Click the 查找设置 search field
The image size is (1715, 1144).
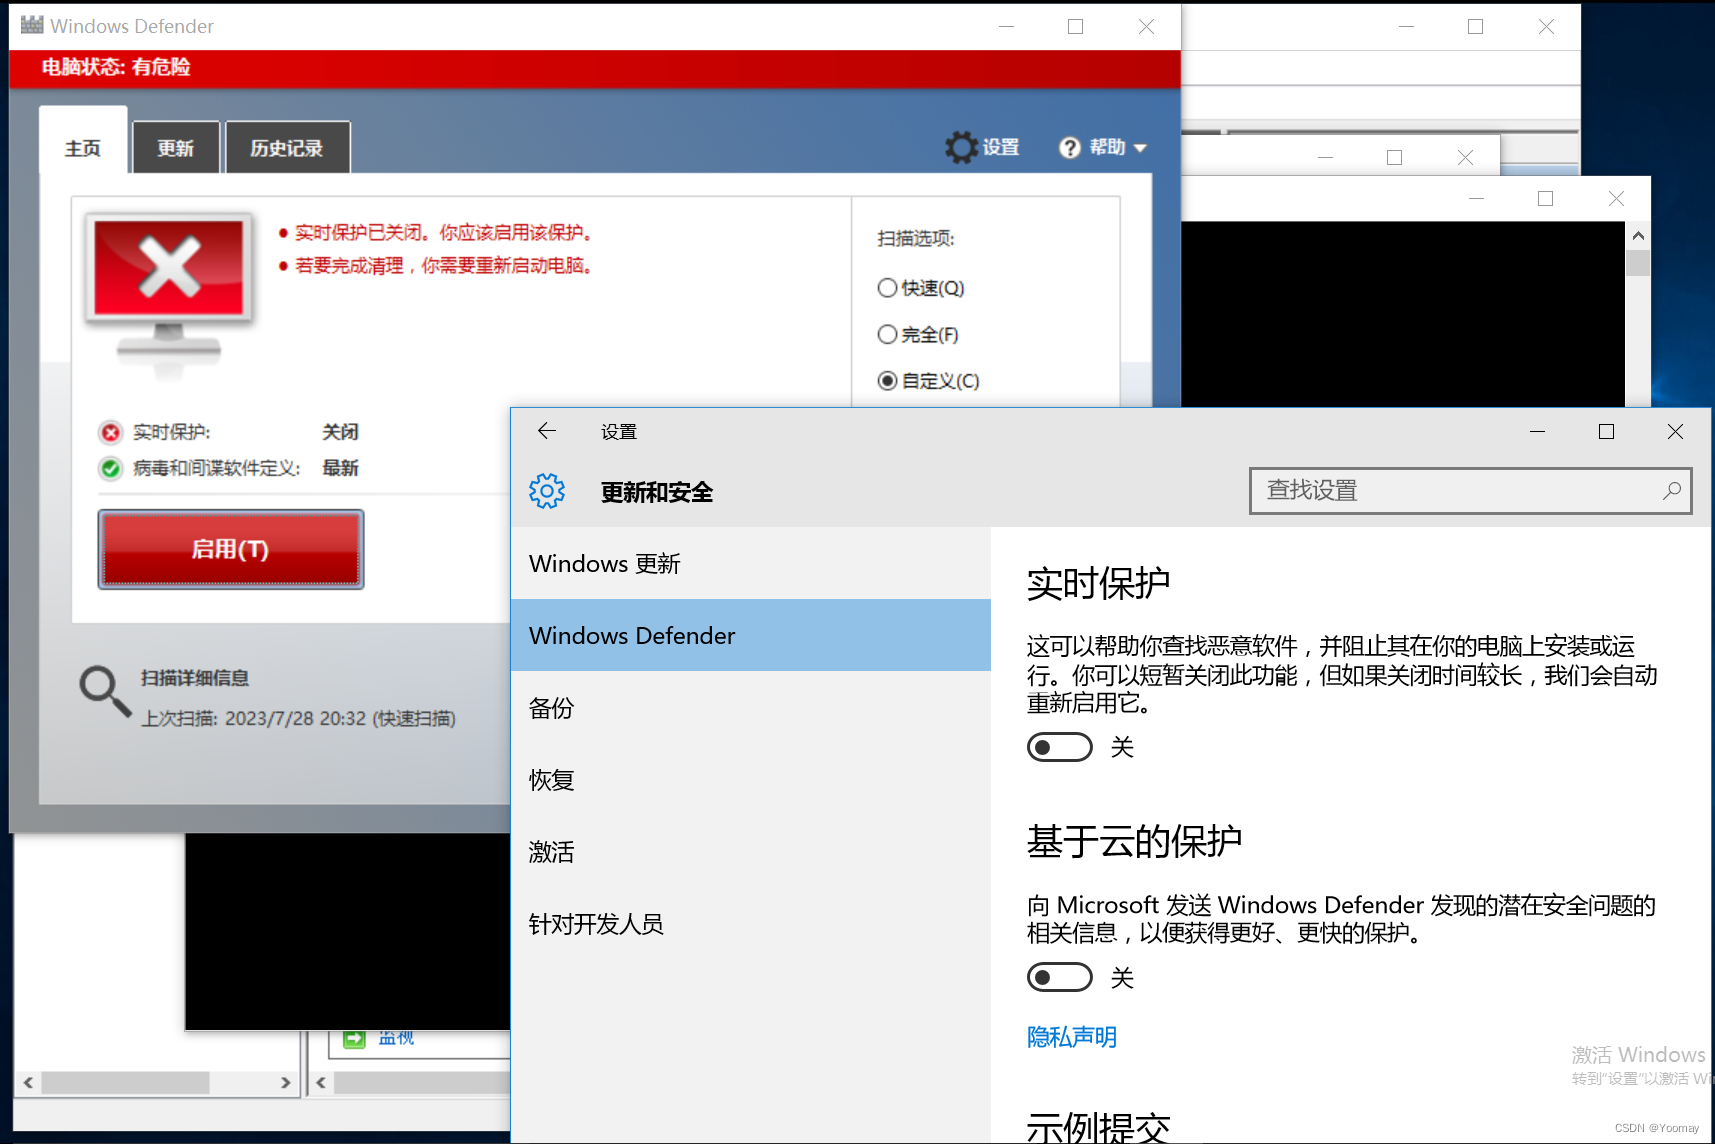point(1470,491)
